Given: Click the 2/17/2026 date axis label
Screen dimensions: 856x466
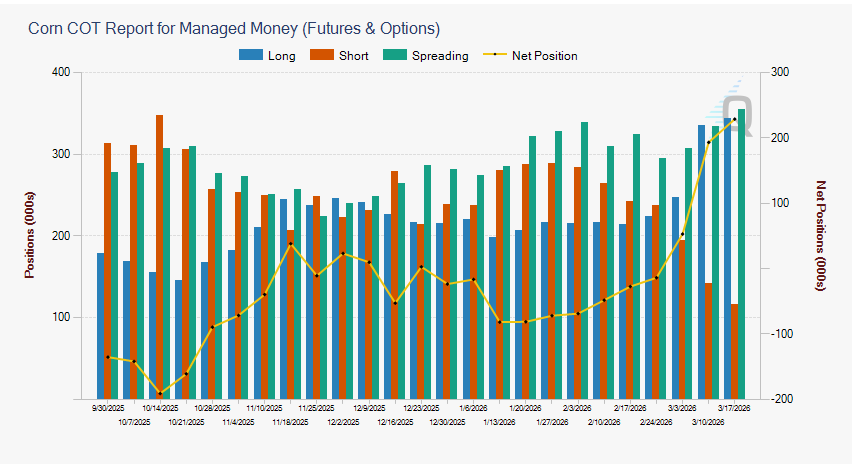Looking at the screenshot, I should pos(630,408).
